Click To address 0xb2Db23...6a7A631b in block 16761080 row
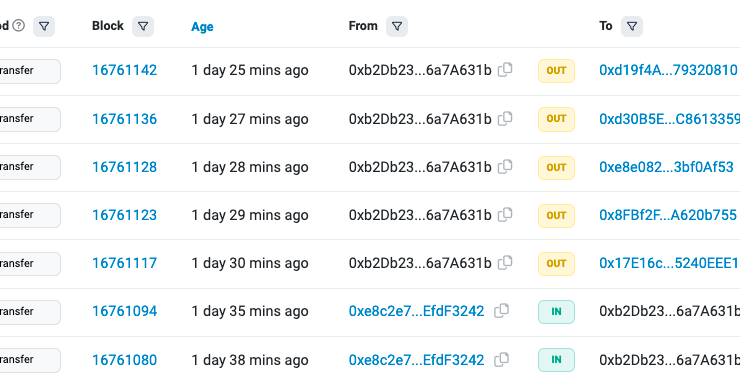This screenshot has width=740, height=380. coord(670,360)
